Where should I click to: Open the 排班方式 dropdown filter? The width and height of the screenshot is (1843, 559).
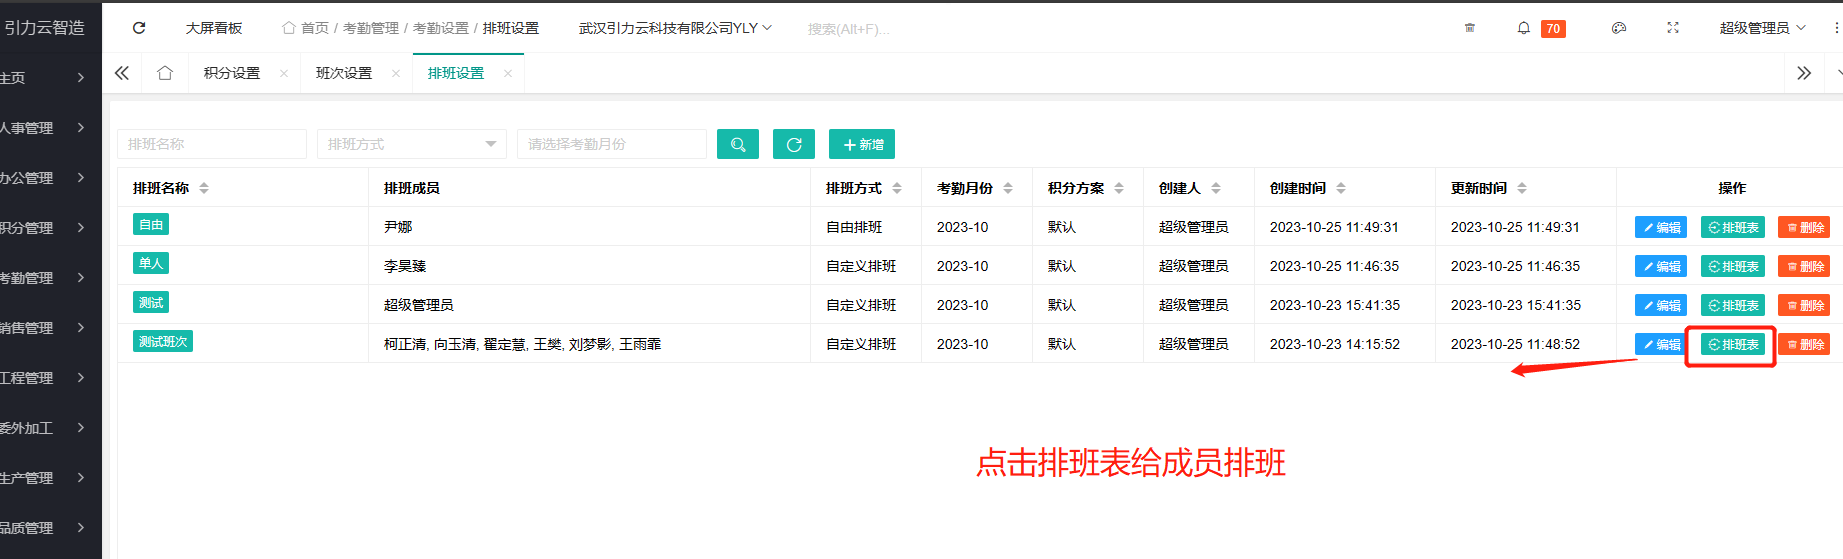(411, 144)
